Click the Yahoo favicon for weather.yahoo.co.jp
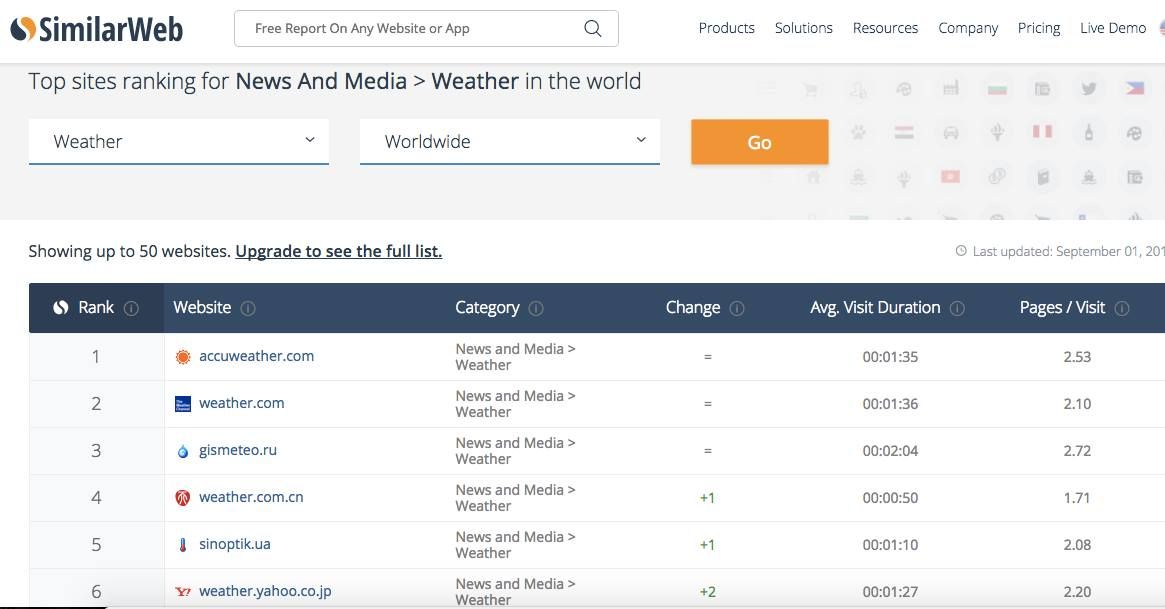This screenshot has height=609, width=1165. point(183,592)
